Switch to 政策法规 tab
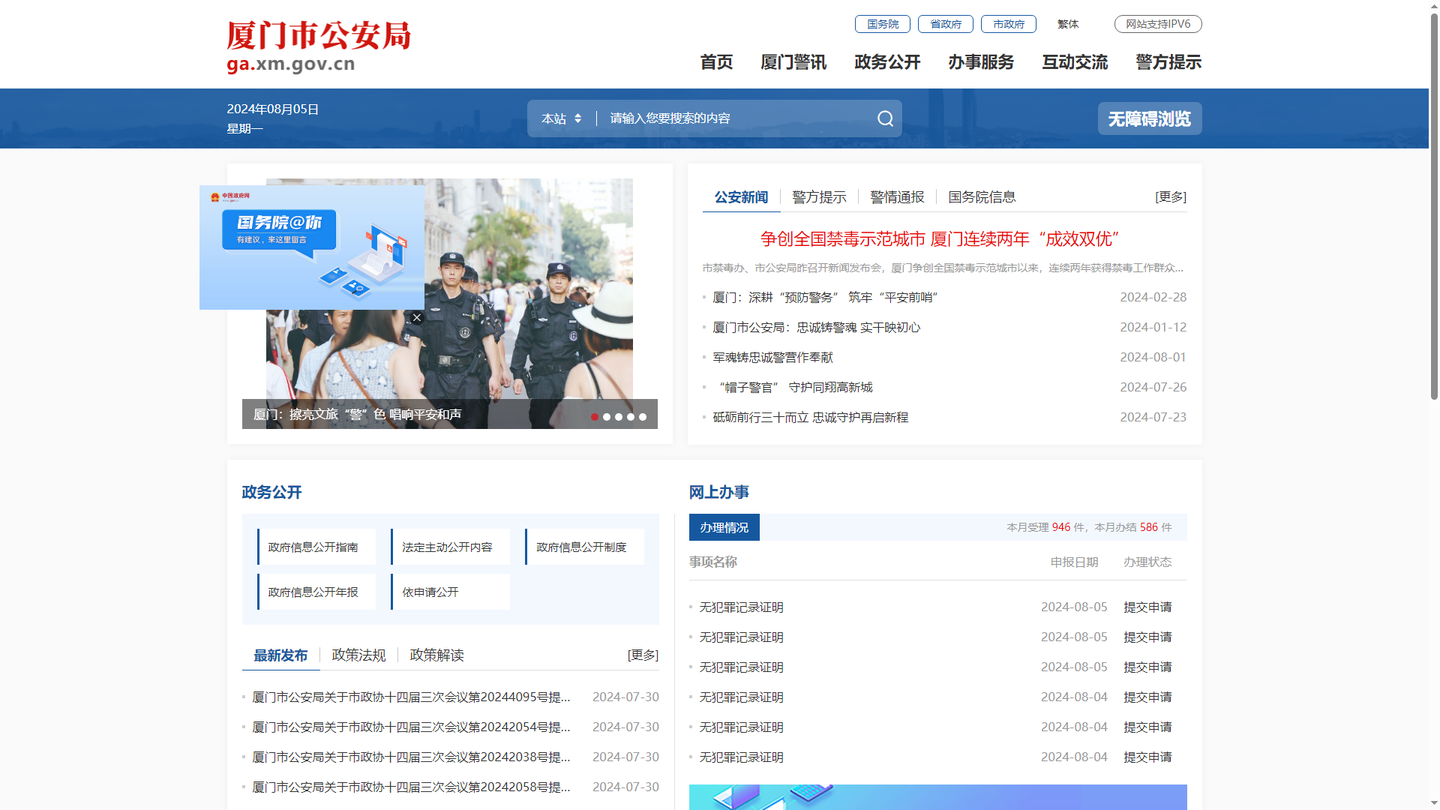This screenshot has height=810, width=1440. pyautogui.click(x=358, y=655)
